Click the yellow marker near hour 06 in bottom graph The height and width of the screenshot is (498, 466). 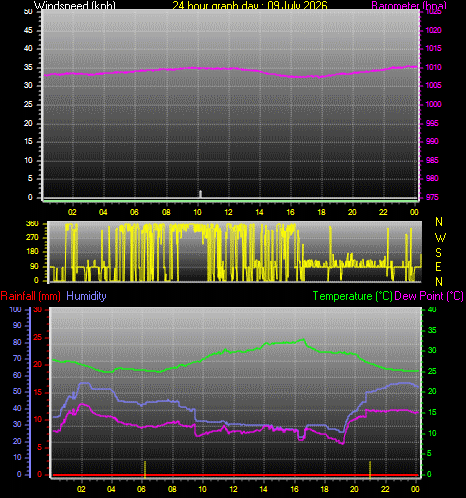145,469
